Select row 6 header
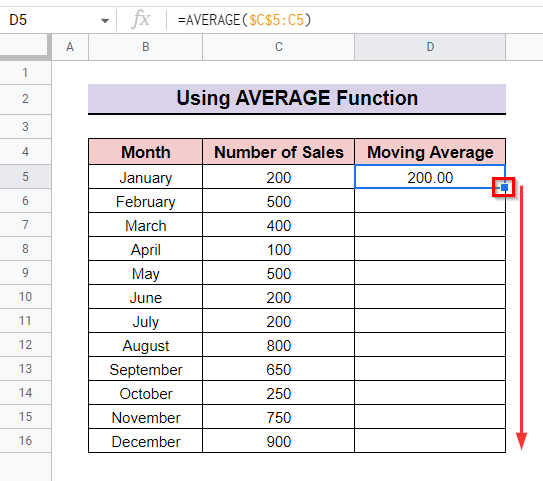The width and height of the screenshot is (543, 481). coord(25,201)
